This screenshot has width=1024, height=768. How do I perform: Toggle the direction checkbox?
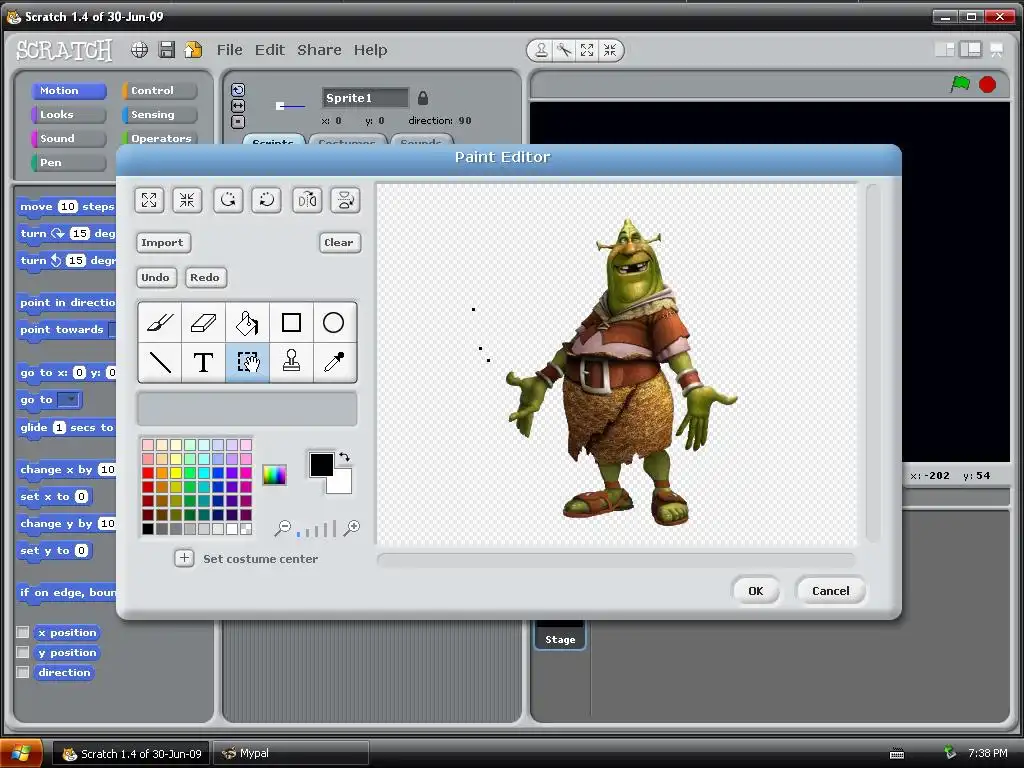click(x=23, y=672)
